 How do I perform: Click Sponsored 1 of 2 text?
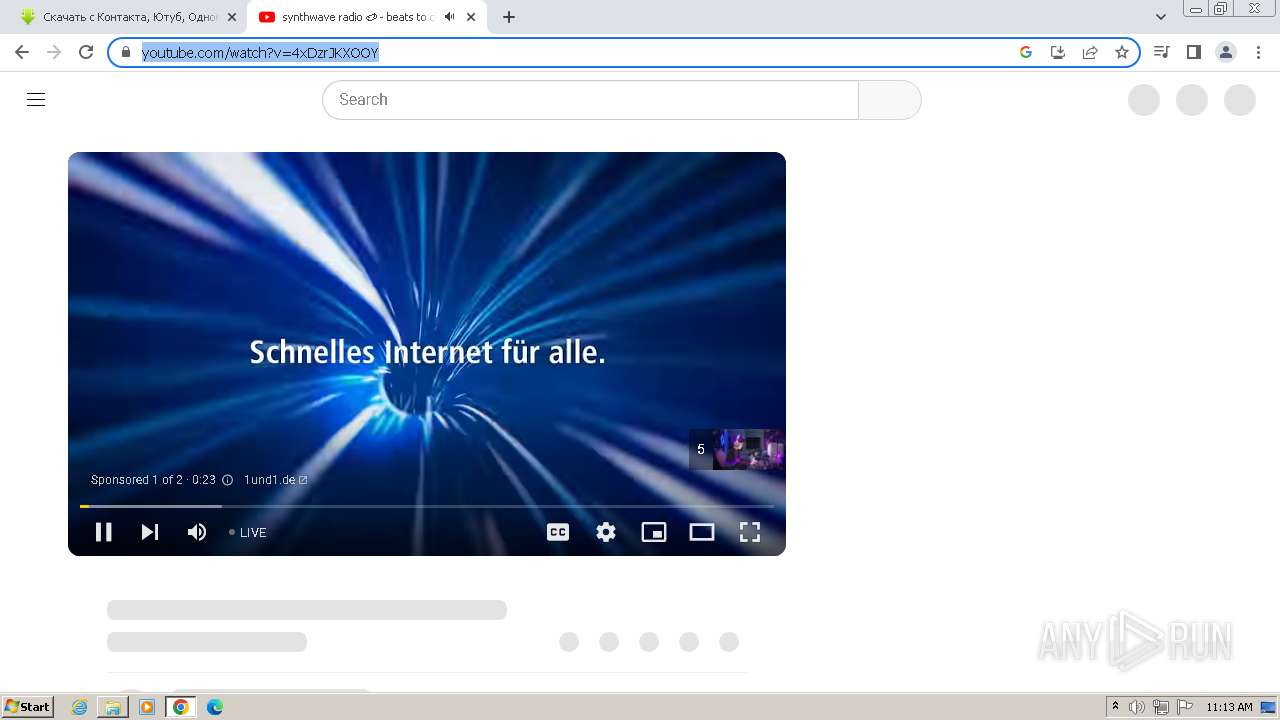(137, 480)
